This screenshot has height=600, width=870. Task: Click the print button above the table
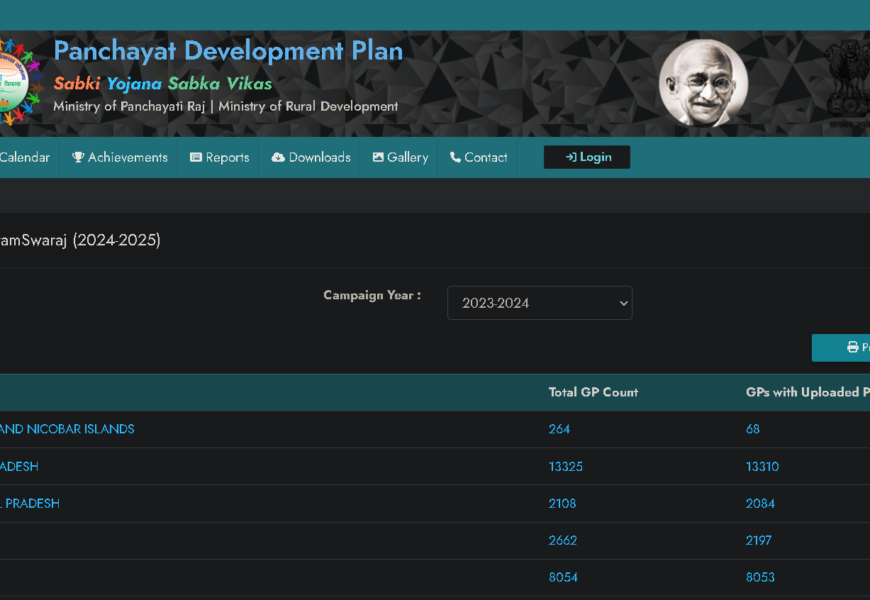point(841,347)
